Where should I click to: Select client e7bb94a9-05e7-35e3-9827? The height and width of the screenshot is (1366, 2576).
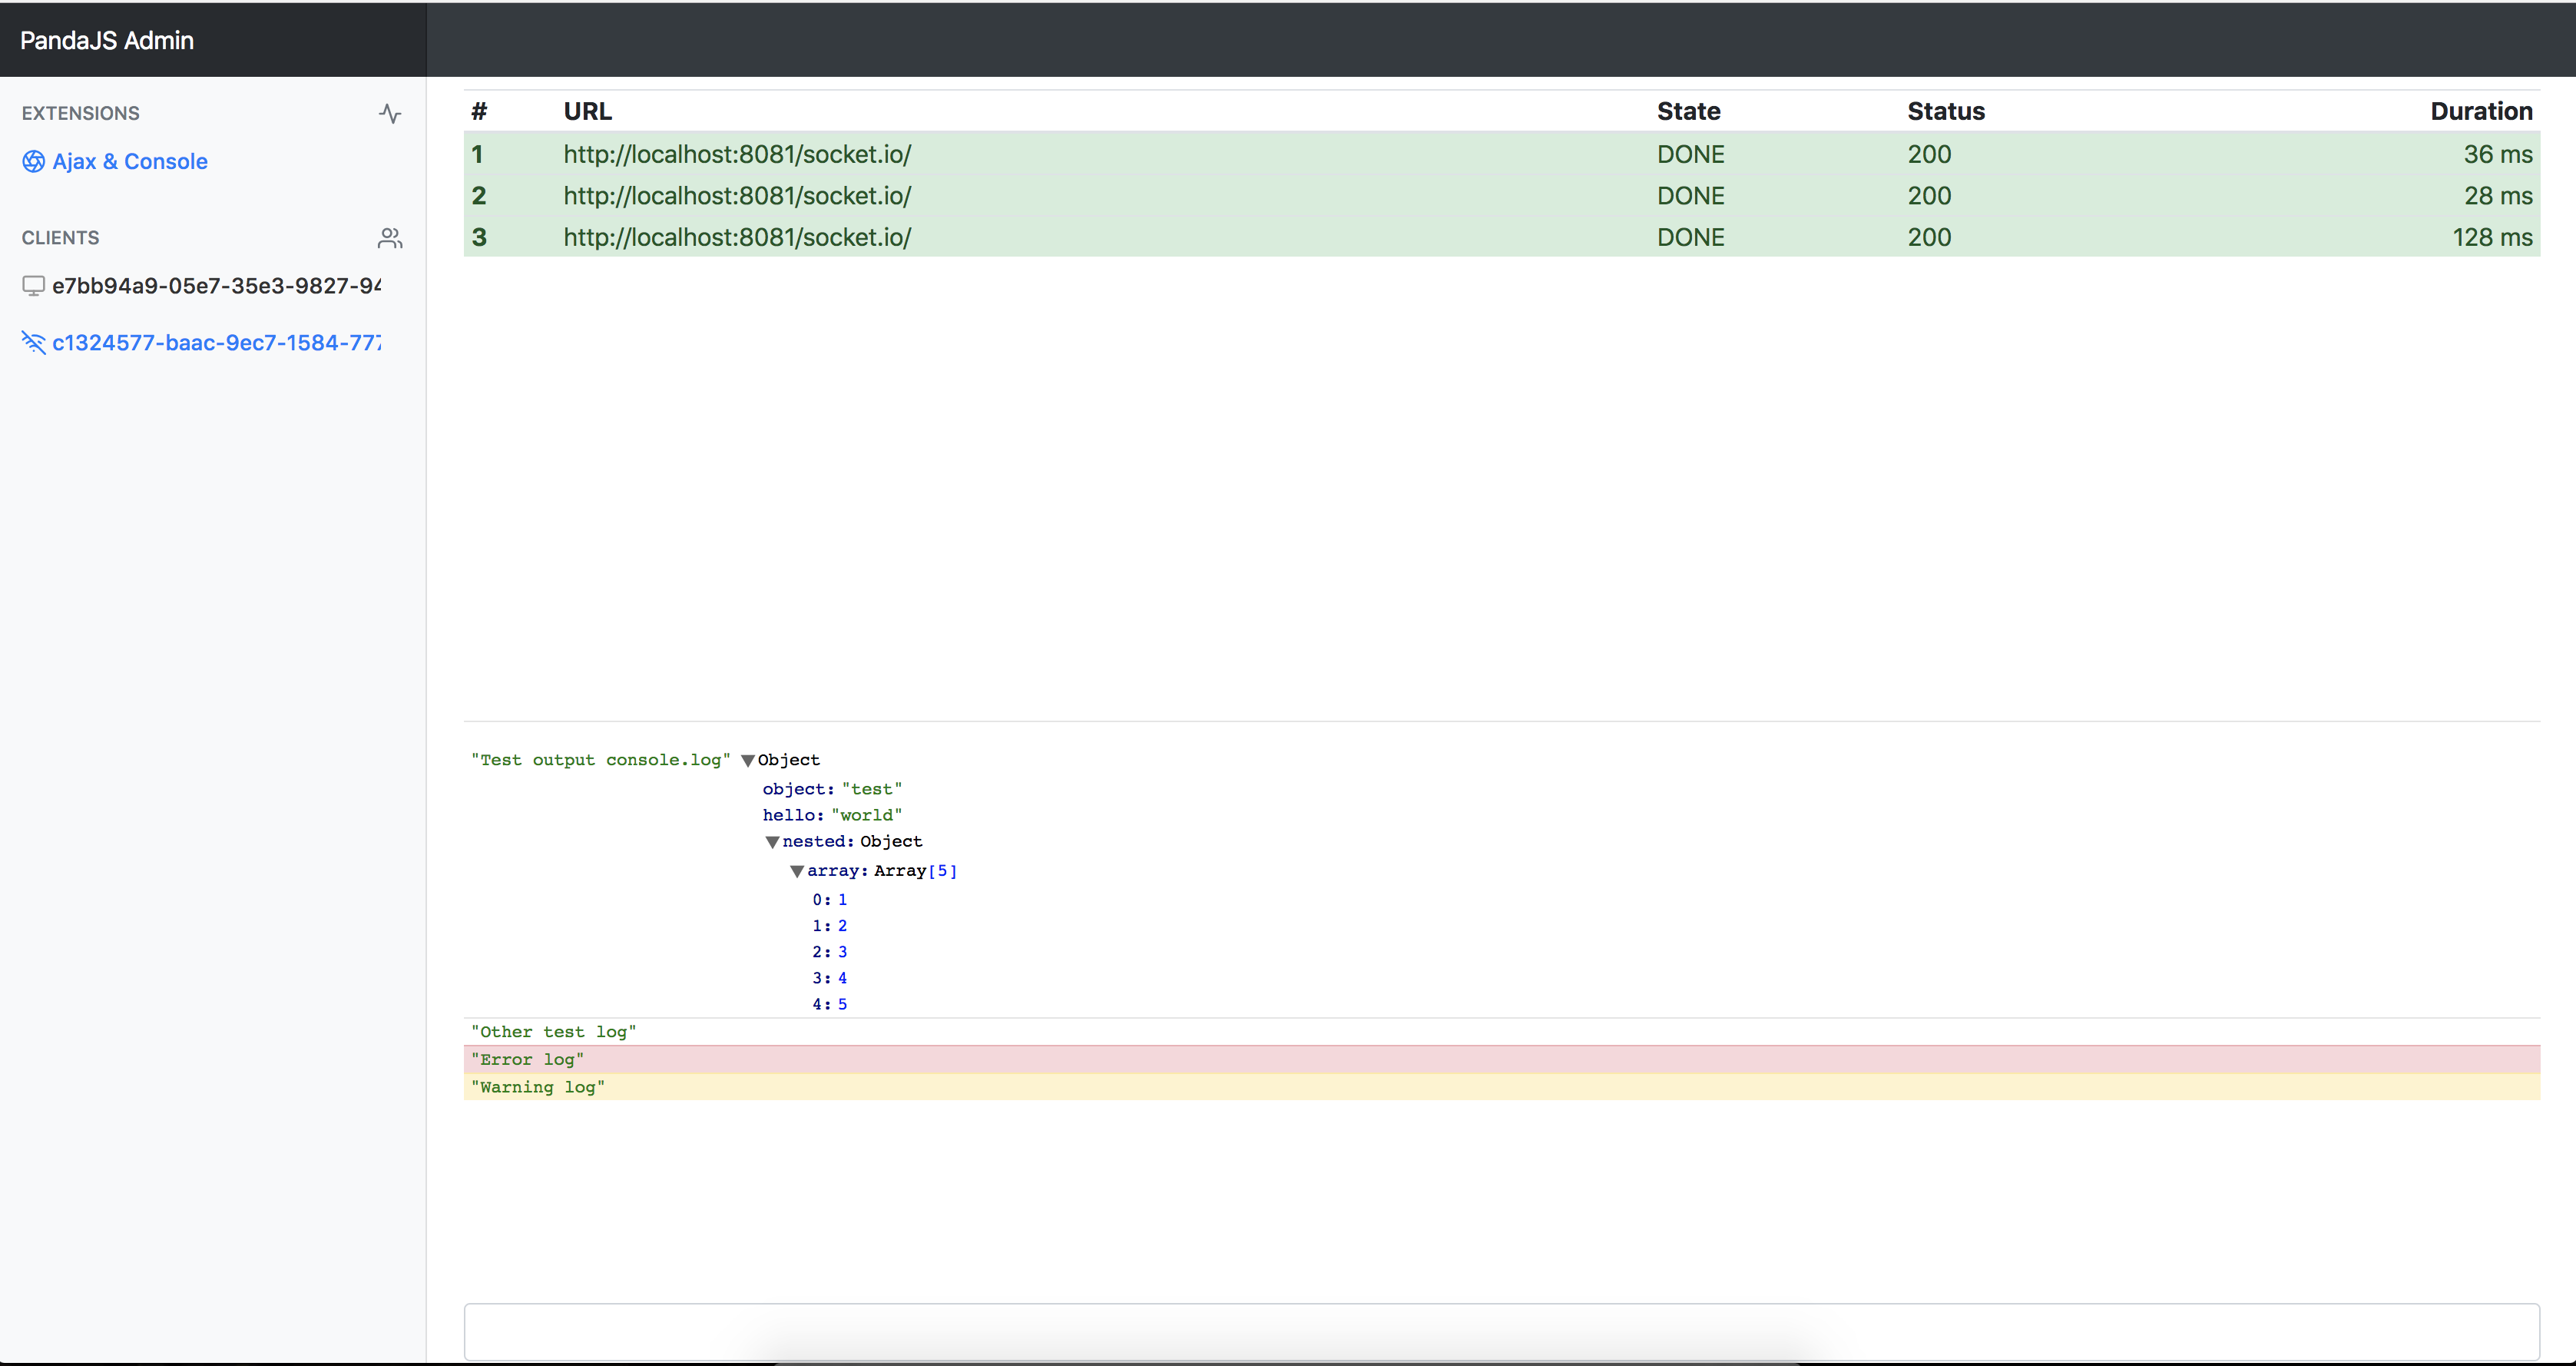(x=216, y=286)
